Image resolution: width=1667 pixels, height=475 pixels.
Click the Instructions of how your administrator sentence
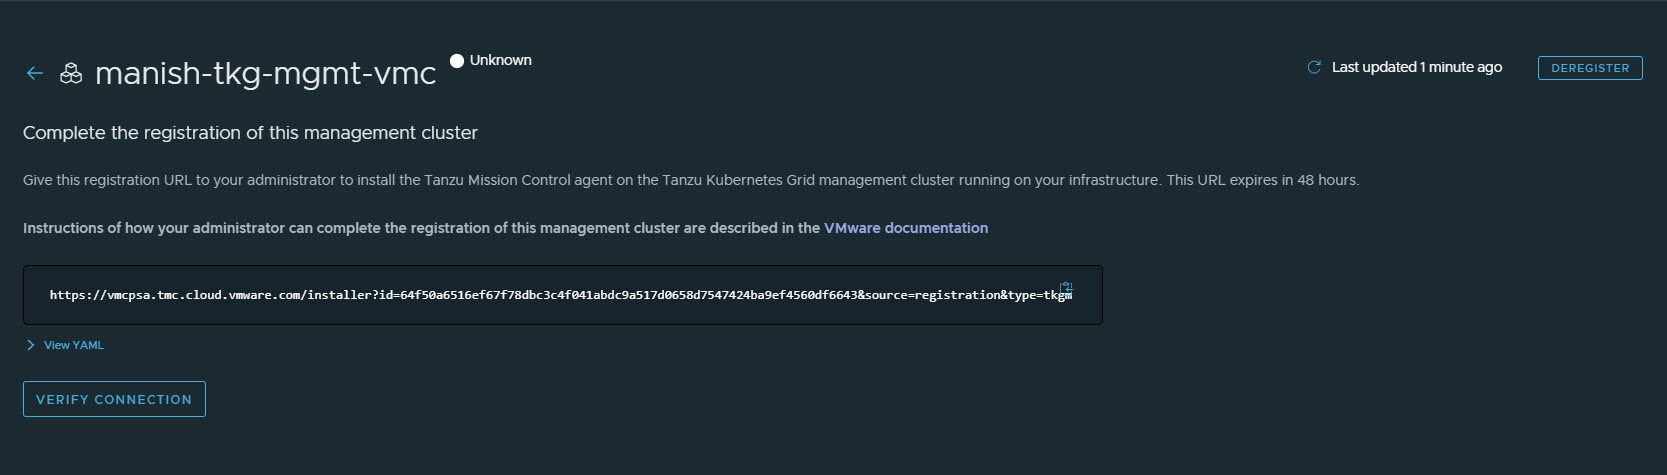(x=420, y=228)
